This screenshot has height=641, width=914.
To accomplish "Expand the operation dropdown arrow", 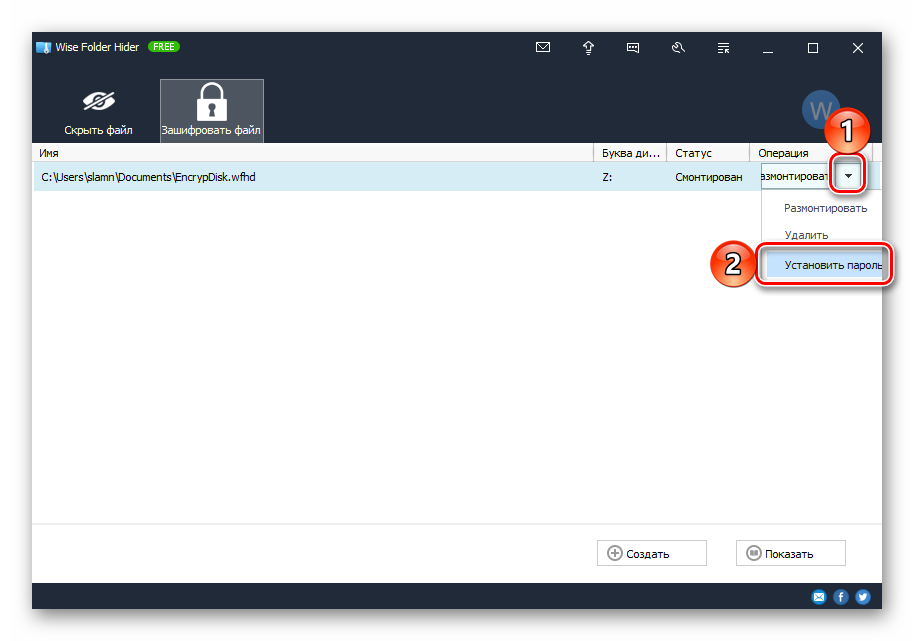I will click(848, 176).
